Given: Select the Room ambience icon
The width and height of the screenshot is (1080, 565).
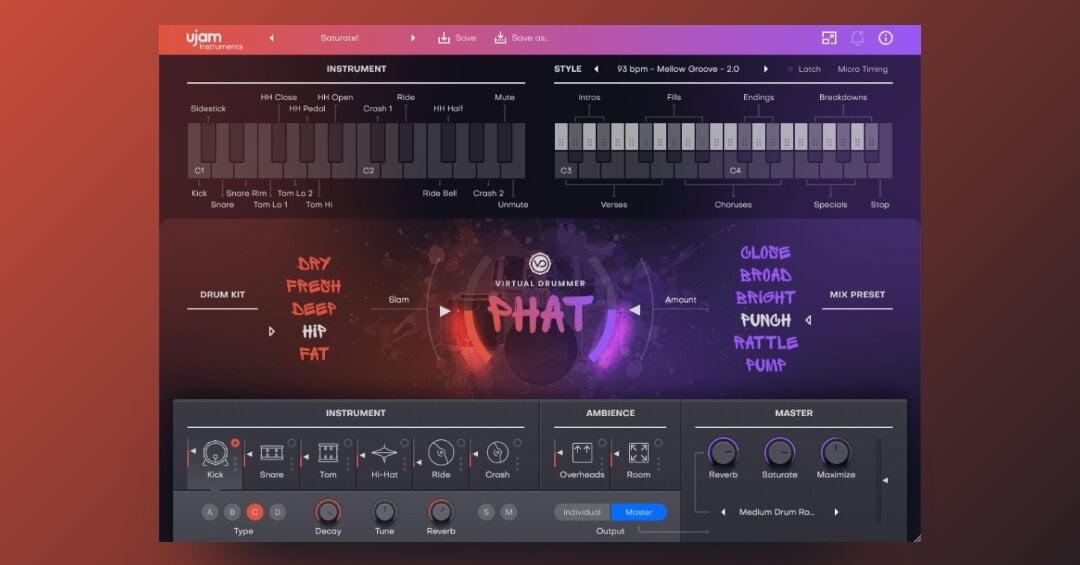Looking at the screenshot, I should click(638, 453).
